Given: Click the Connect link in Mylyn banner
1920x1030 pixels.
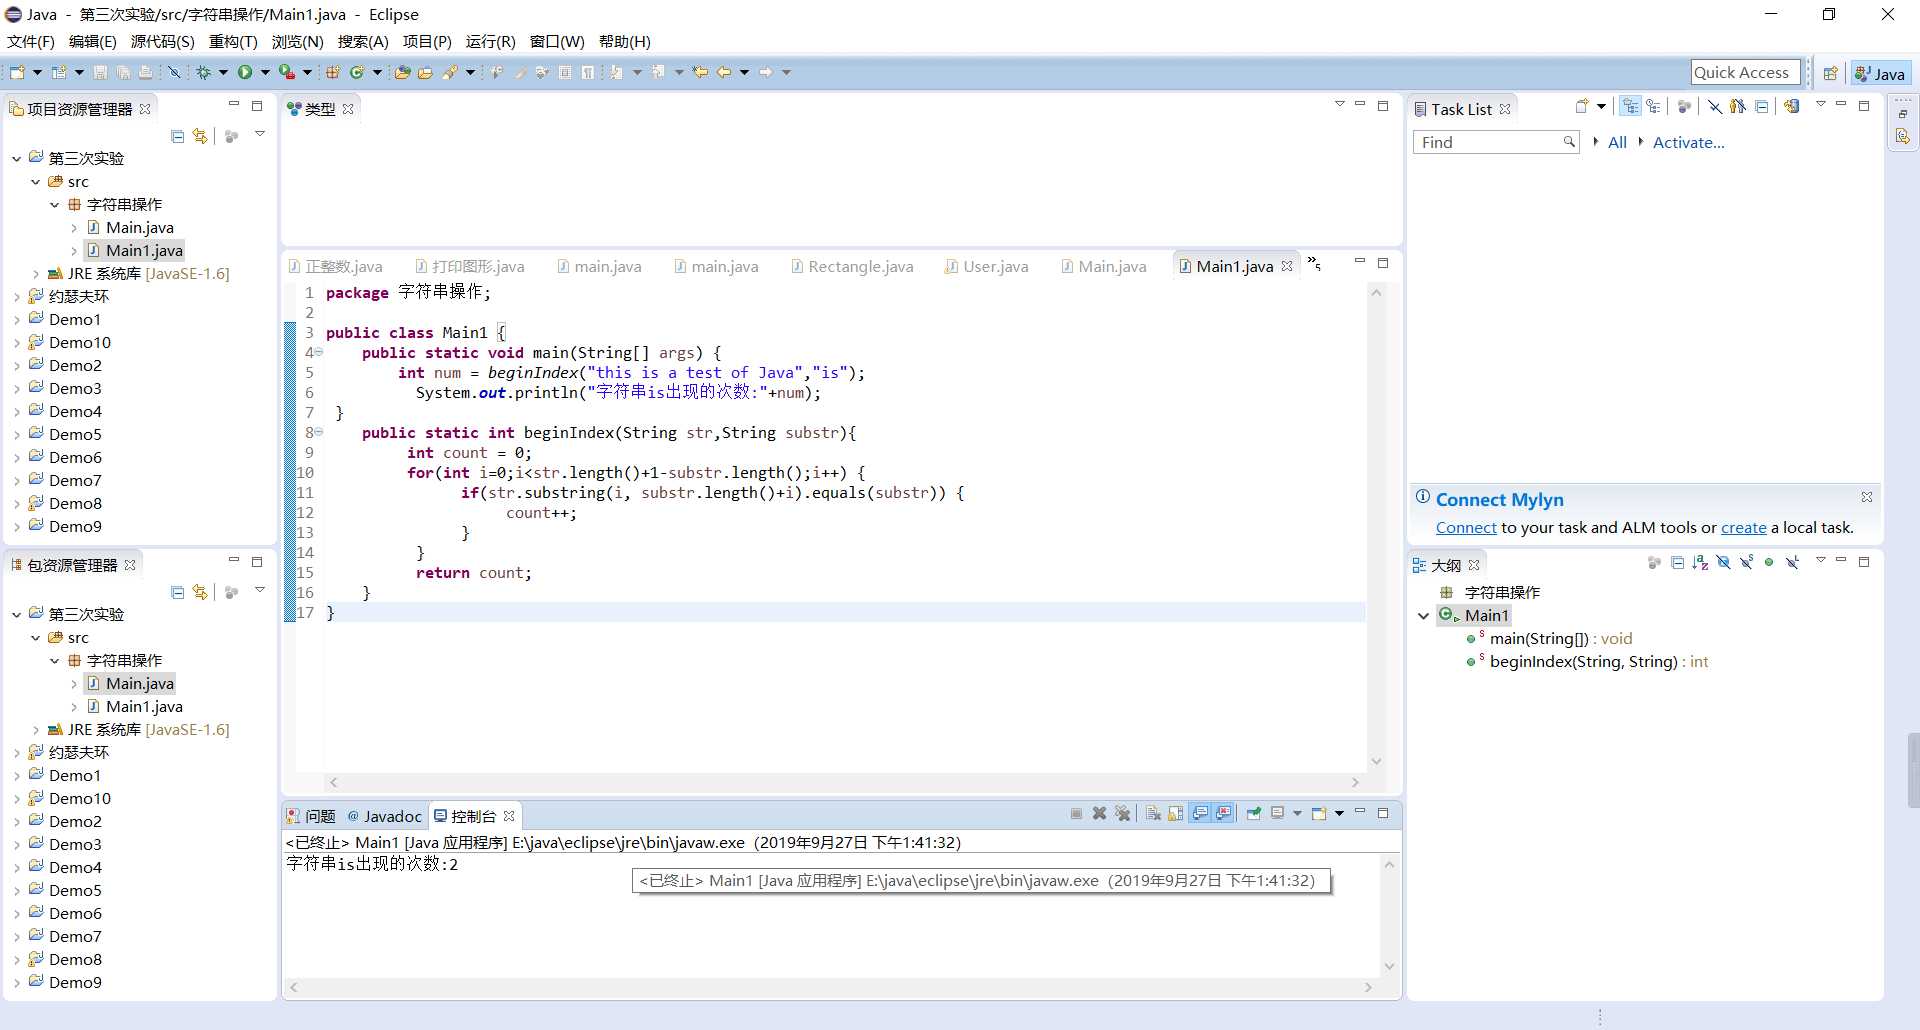Looking at the screenshot, I should tap(1466, 527).
